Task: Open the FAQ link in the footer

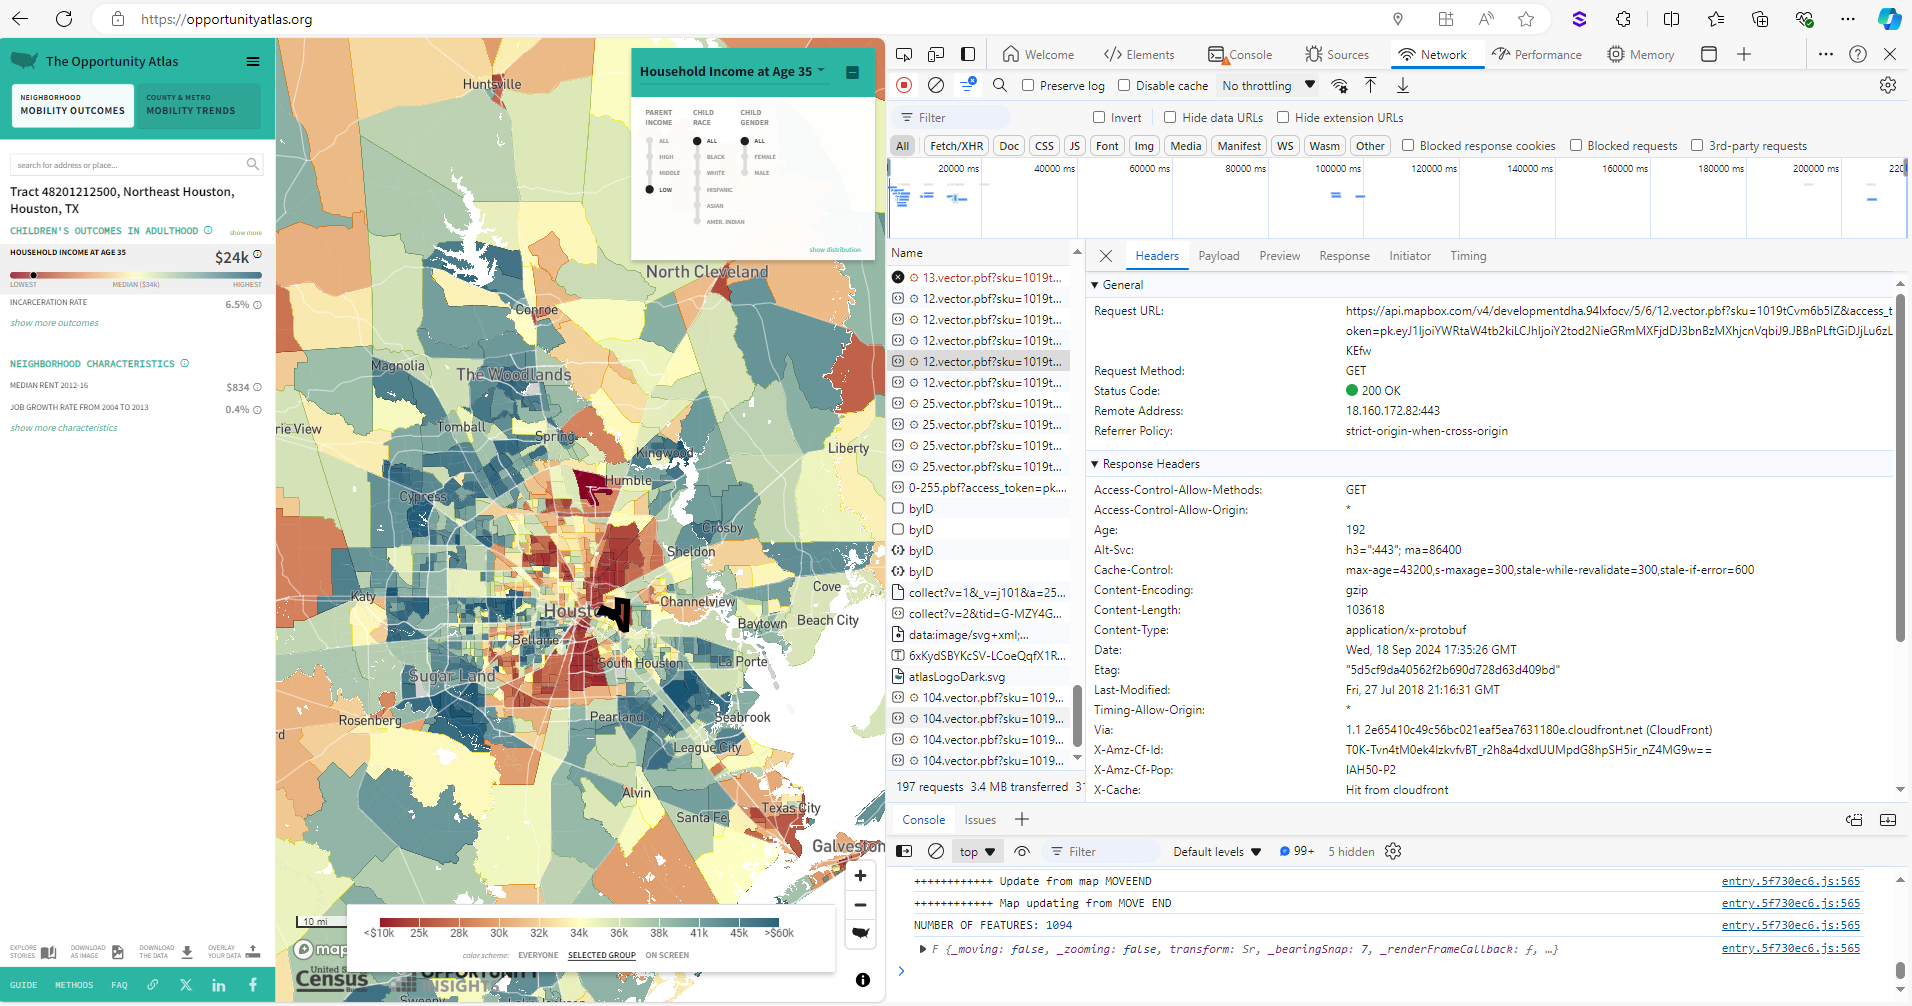Action: (119, 984)
